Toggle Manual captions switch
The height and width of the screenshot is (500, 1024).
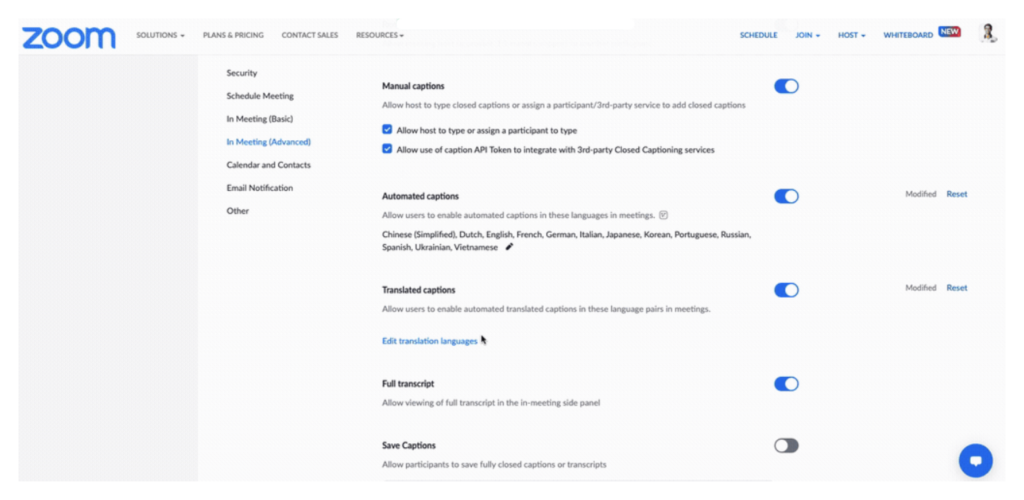[x=786, y=86]
